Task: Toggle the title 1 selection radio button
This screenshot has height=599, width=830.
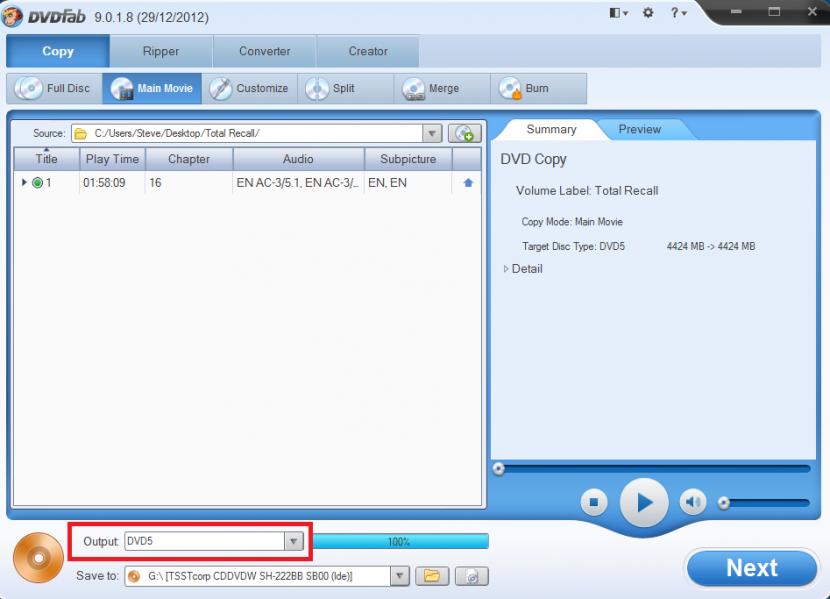Action: click(x=37, y=183)
